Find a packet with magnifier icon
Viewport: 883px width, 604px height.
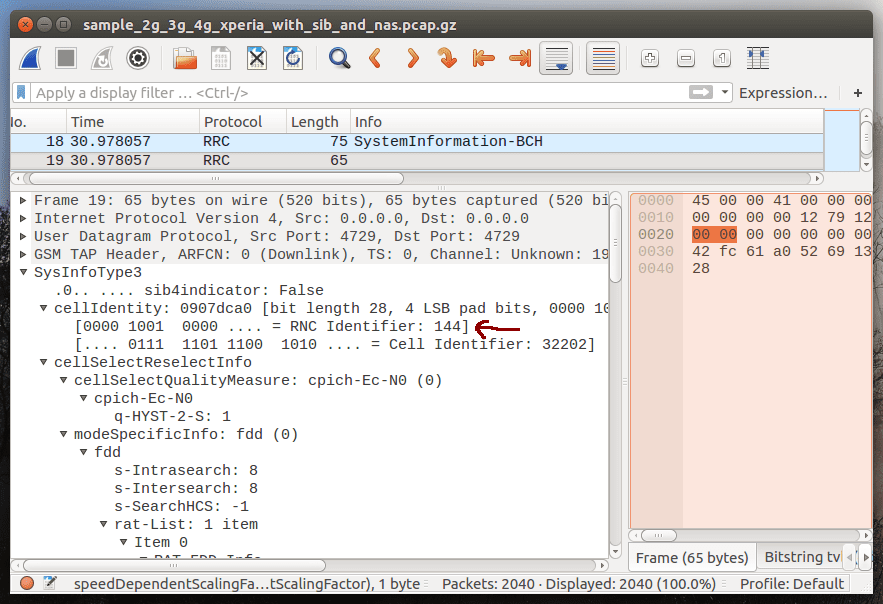pyautogui.click(x=340, y=58)
